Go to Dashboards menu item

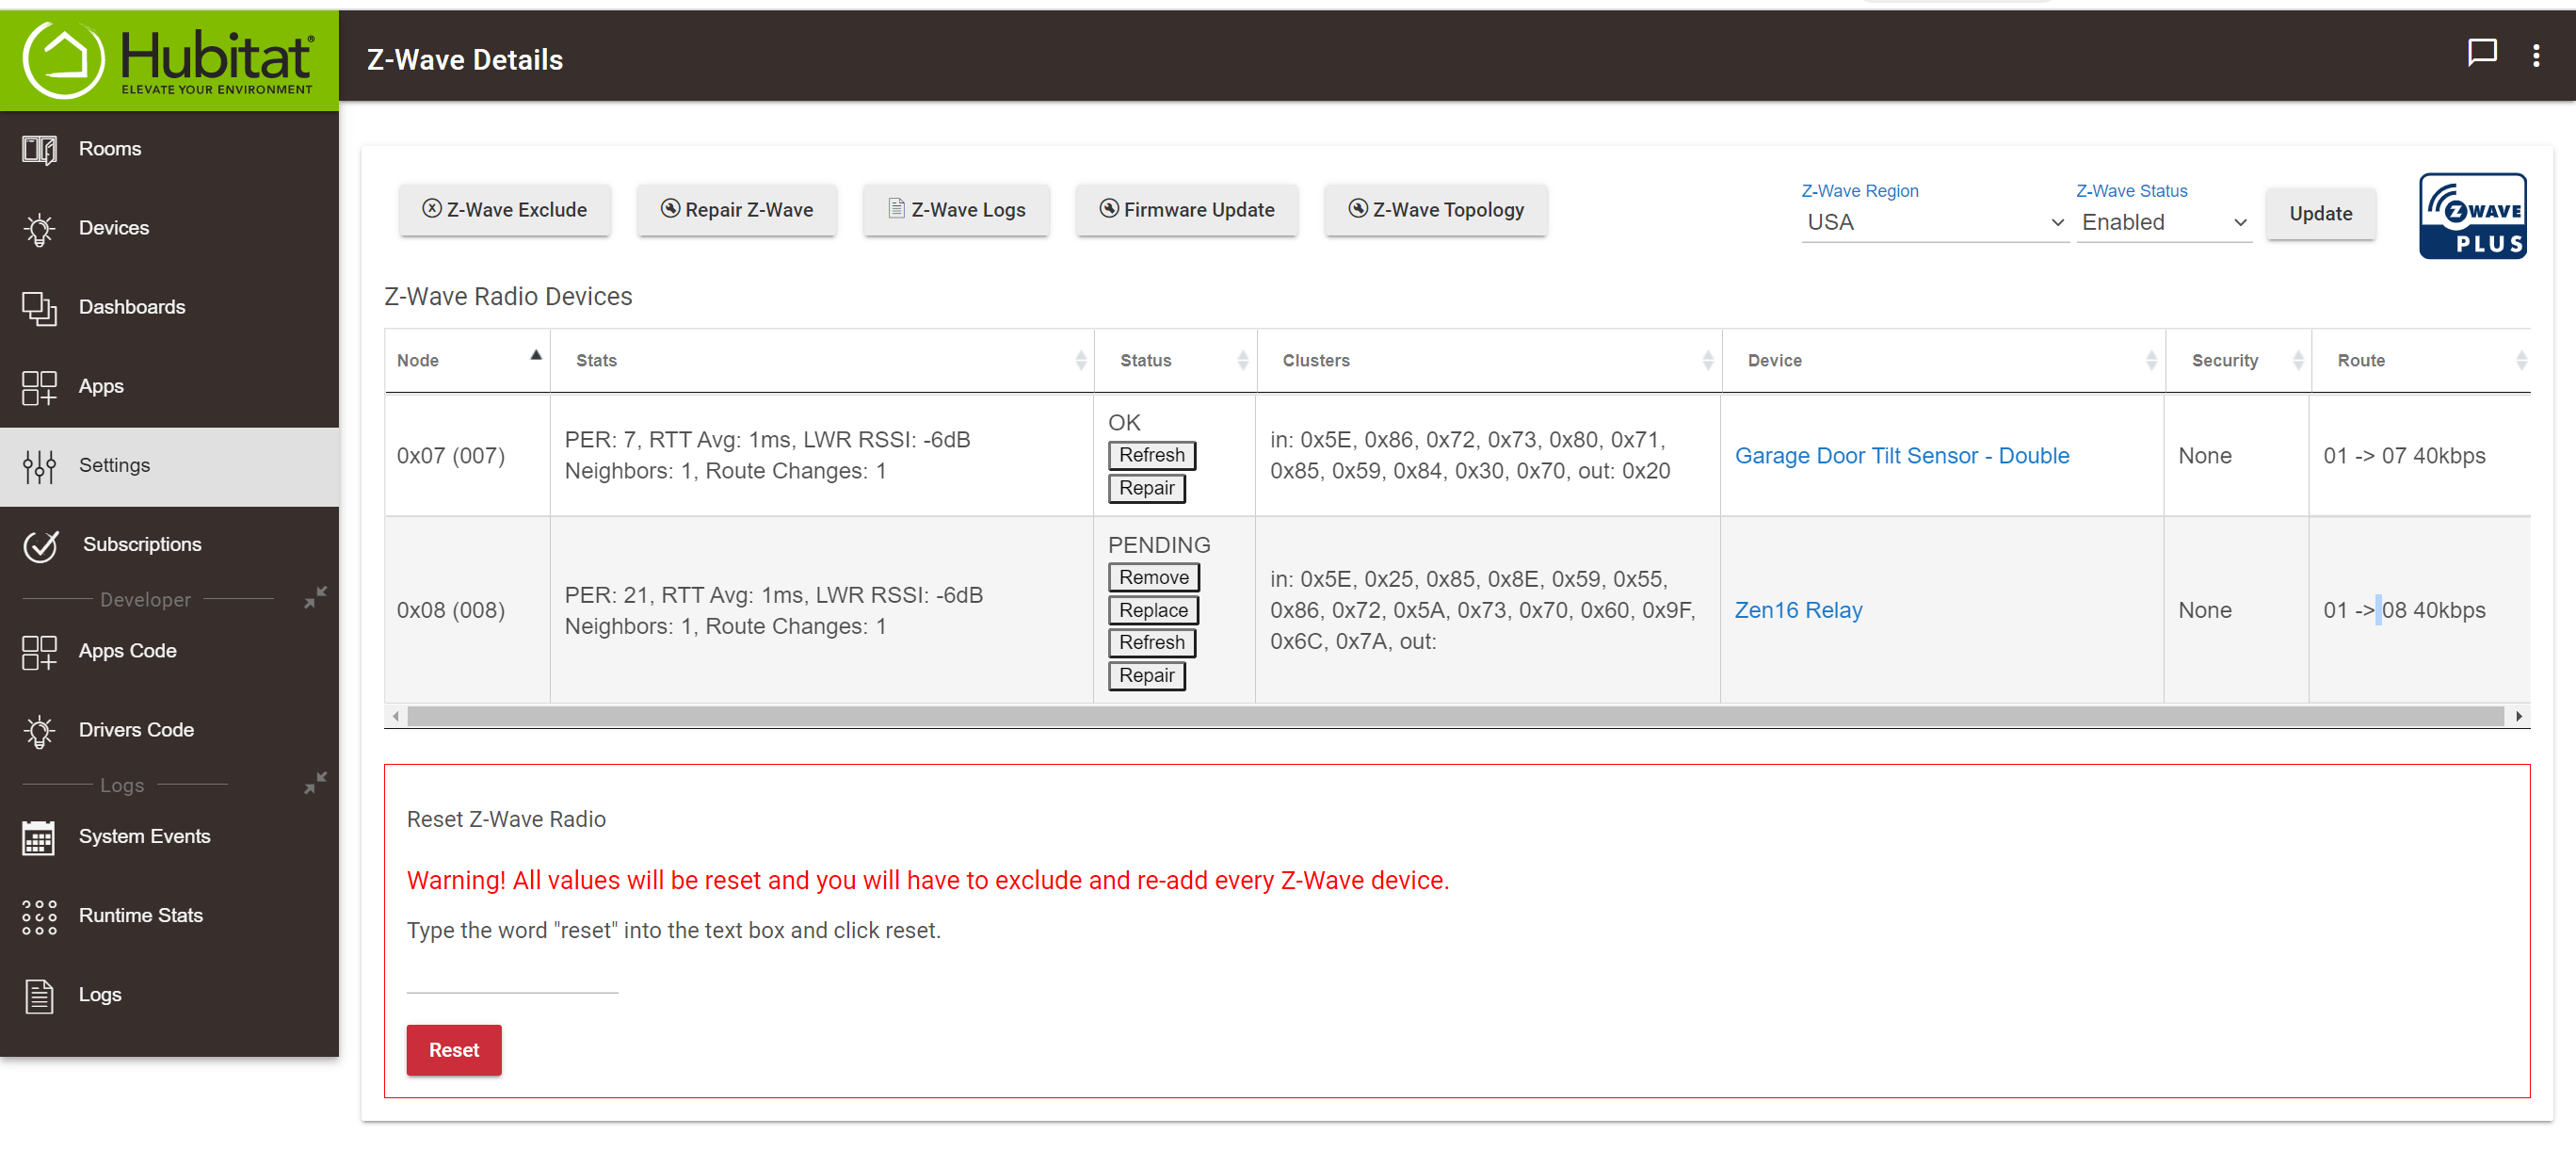tap(169, 307)
